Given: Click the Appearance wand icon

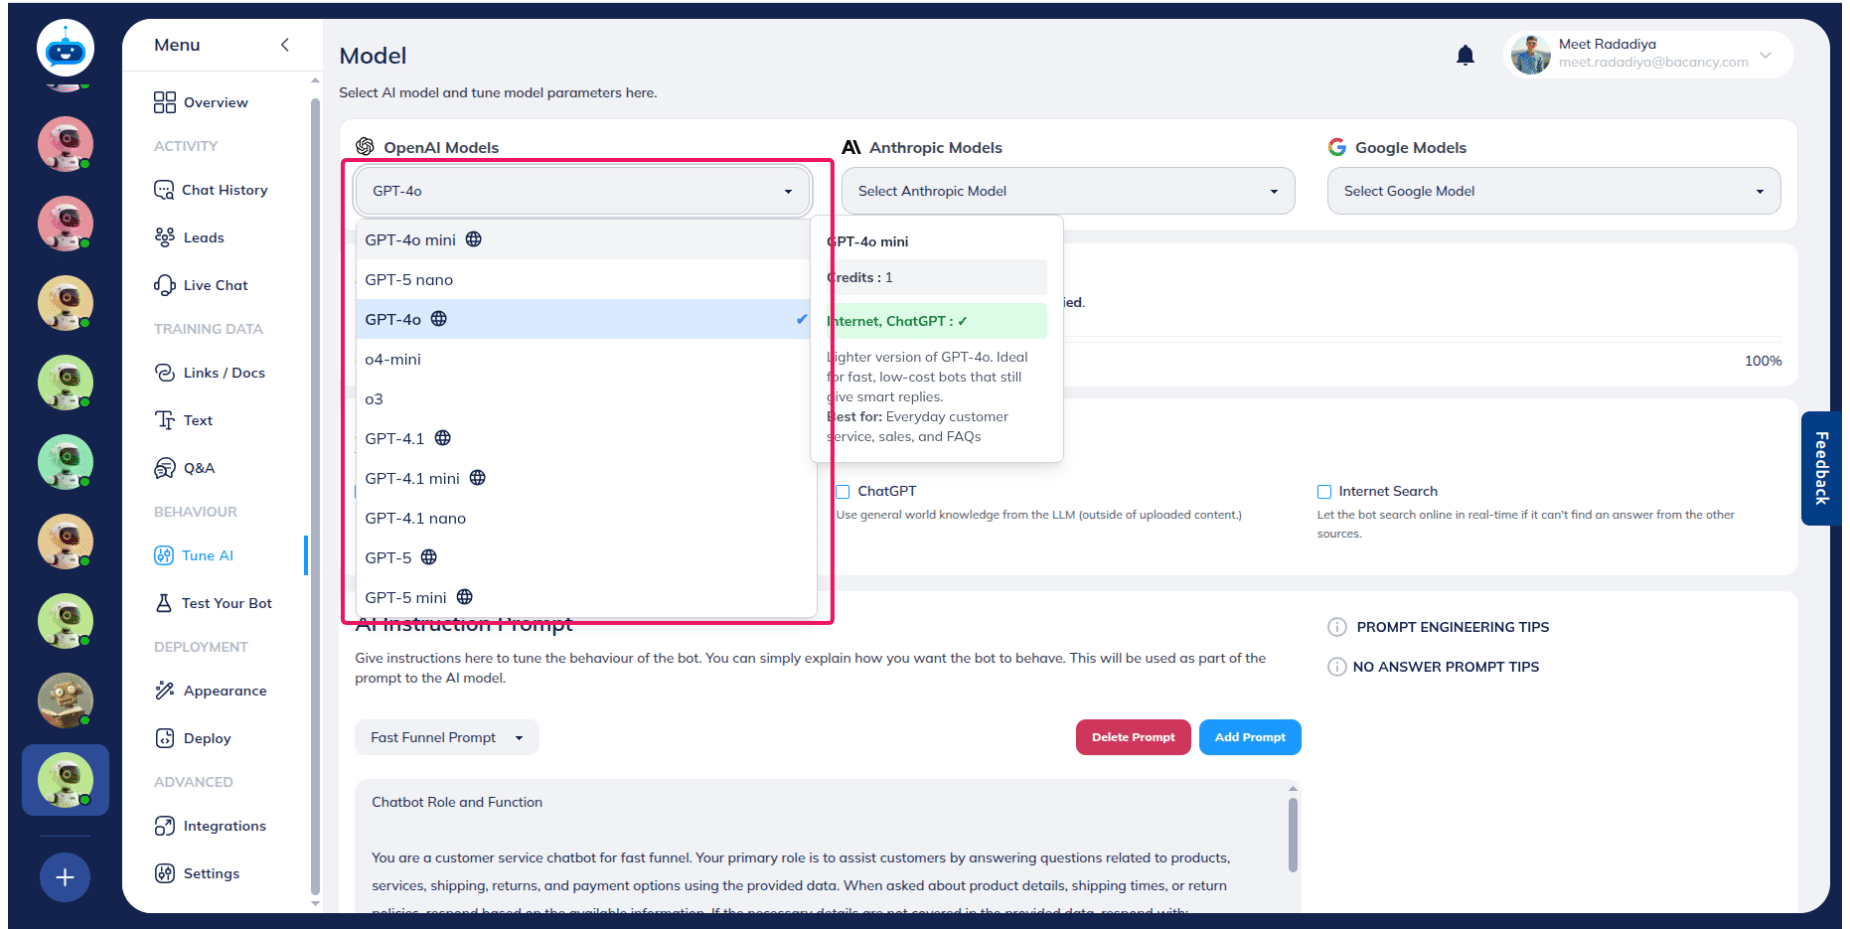Looking at the screenshot, I should 165,690.
